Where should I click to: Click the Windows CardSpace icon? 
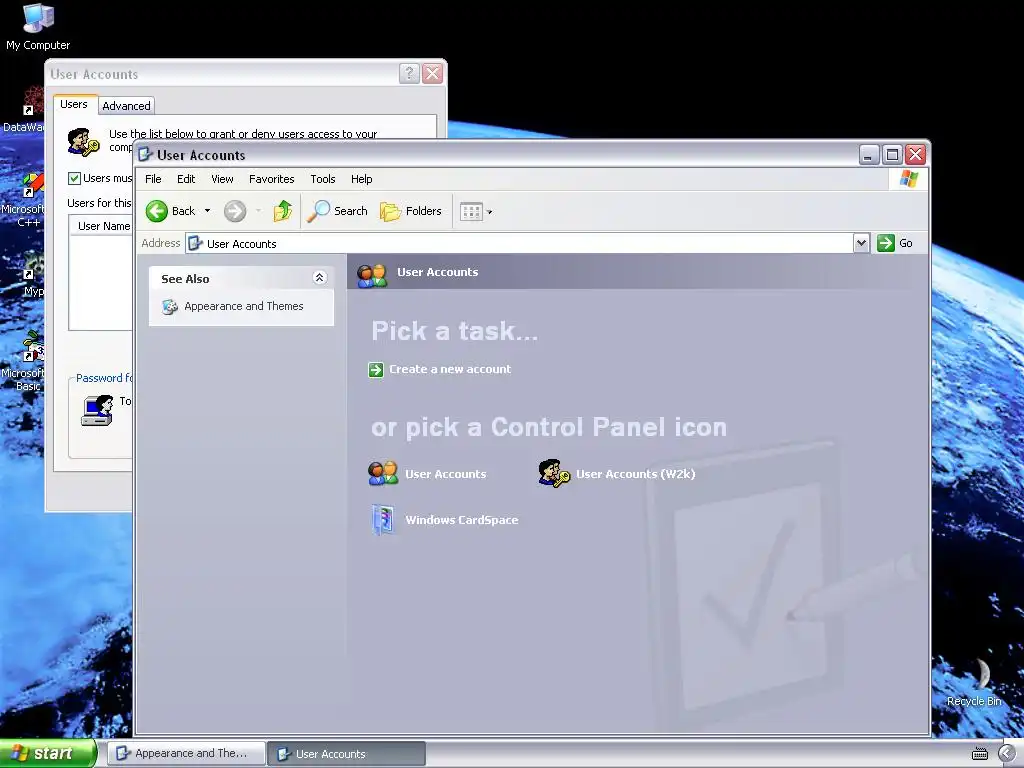(x=383, y=520)
